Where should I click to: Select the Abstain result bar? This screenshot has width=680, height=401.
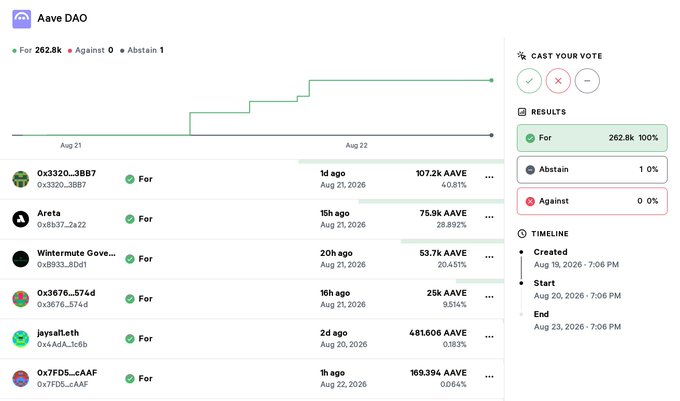pos(592,170)
